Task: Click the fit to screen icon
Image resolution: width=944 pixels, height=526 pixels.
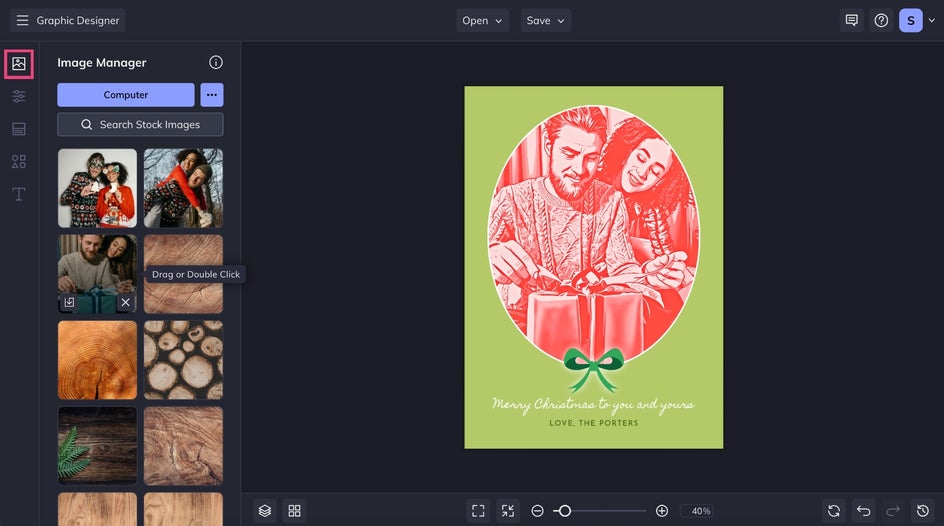Action: 478,511
